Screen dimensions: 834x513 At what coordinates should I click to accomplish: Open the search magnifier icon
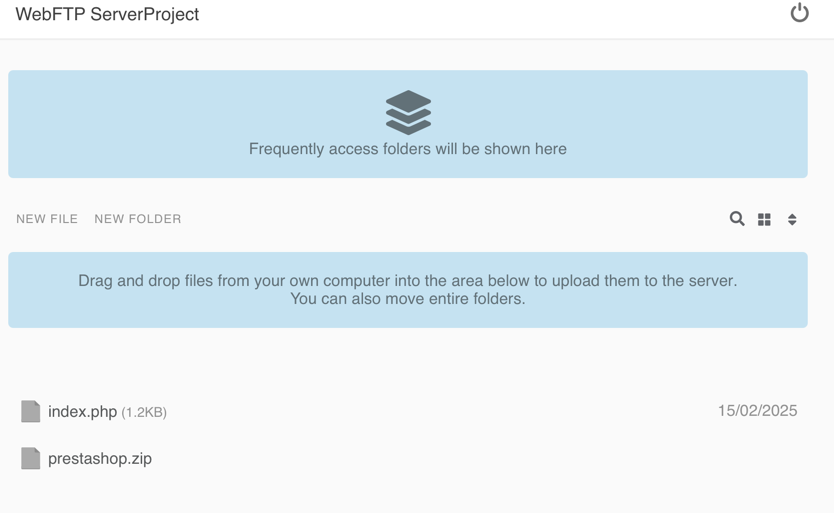[x=737, y=218]
